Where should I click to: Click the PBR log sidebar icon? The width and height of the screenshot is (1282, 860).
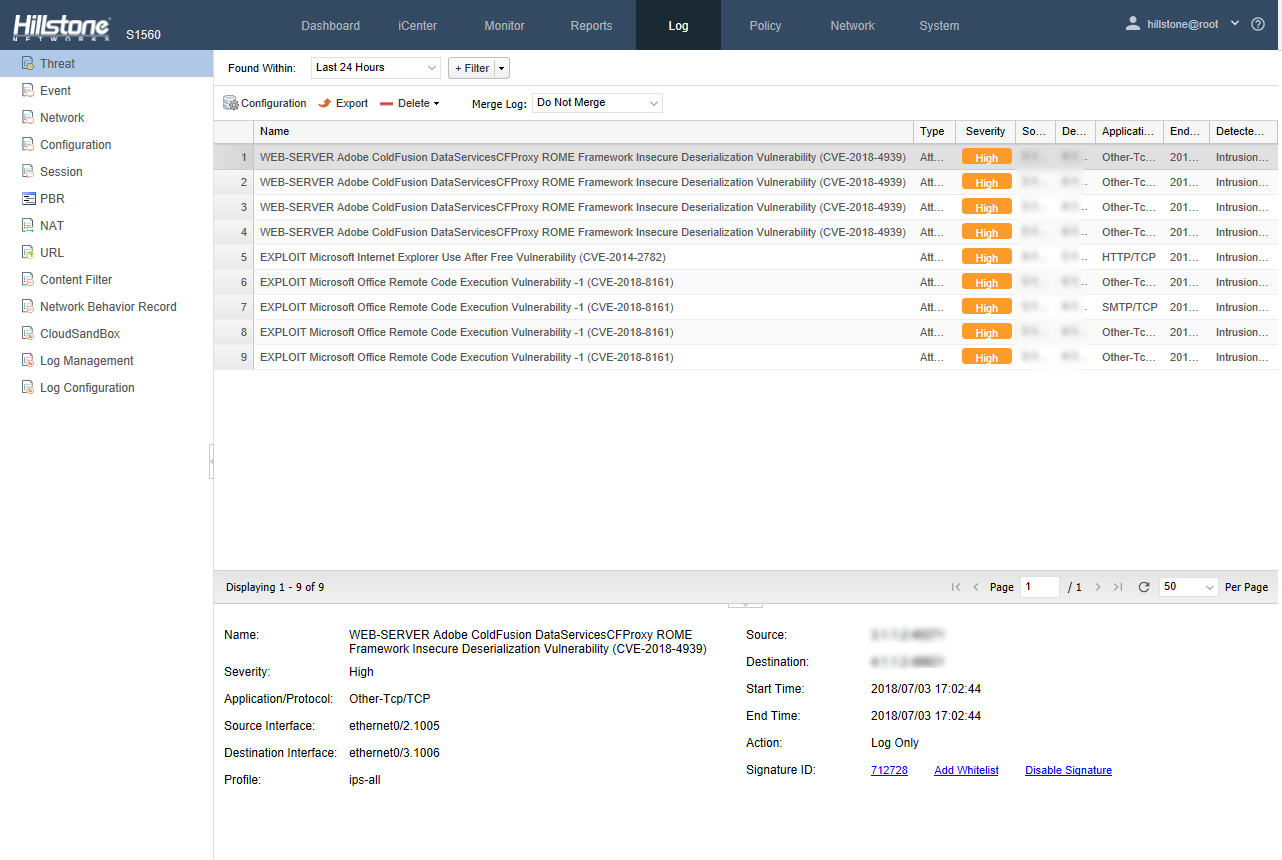28,198
